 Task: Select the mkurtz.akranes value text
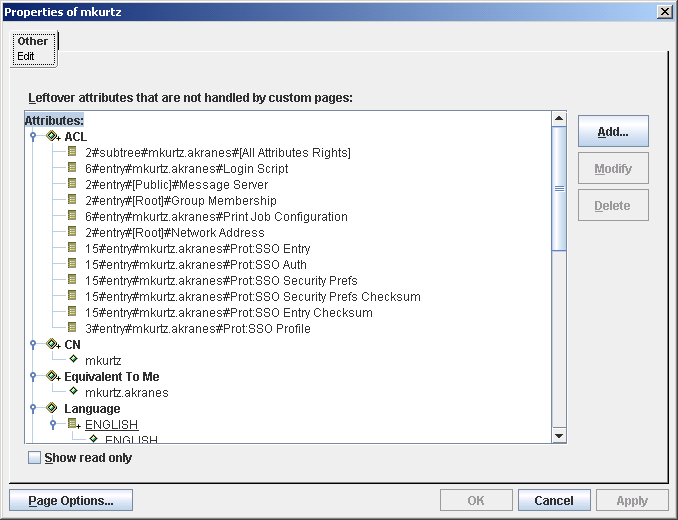(127, 392)
